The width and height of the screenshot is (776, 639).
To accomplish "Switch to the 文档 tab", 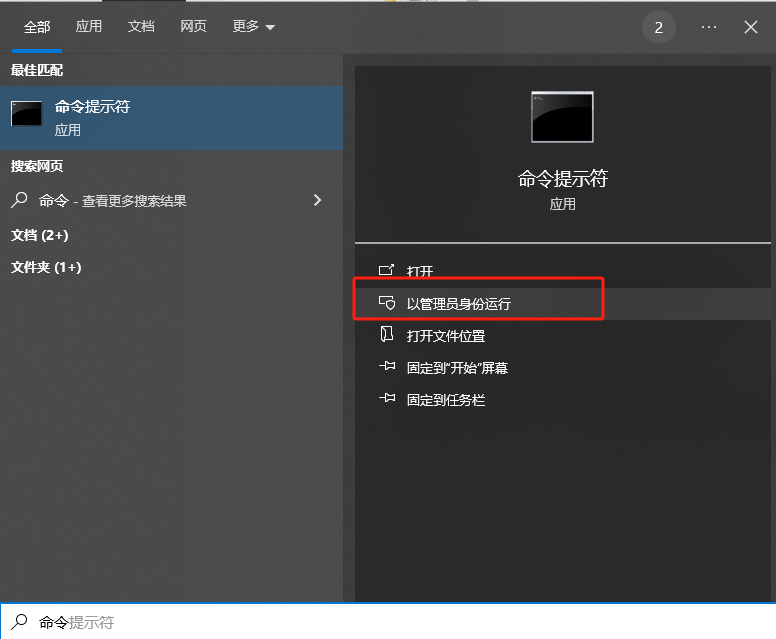I will point(141,26).
